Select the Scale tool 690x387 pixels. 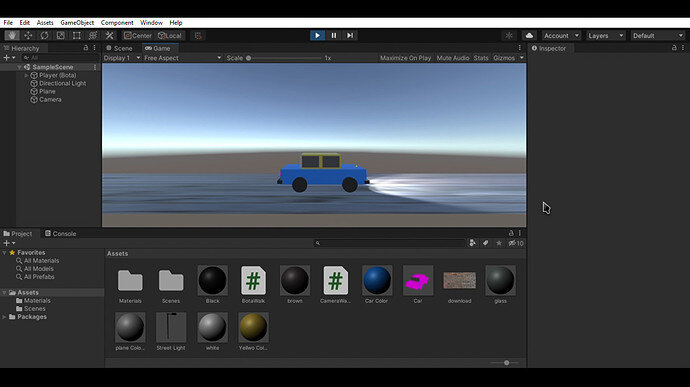click(x=61, y=36)
